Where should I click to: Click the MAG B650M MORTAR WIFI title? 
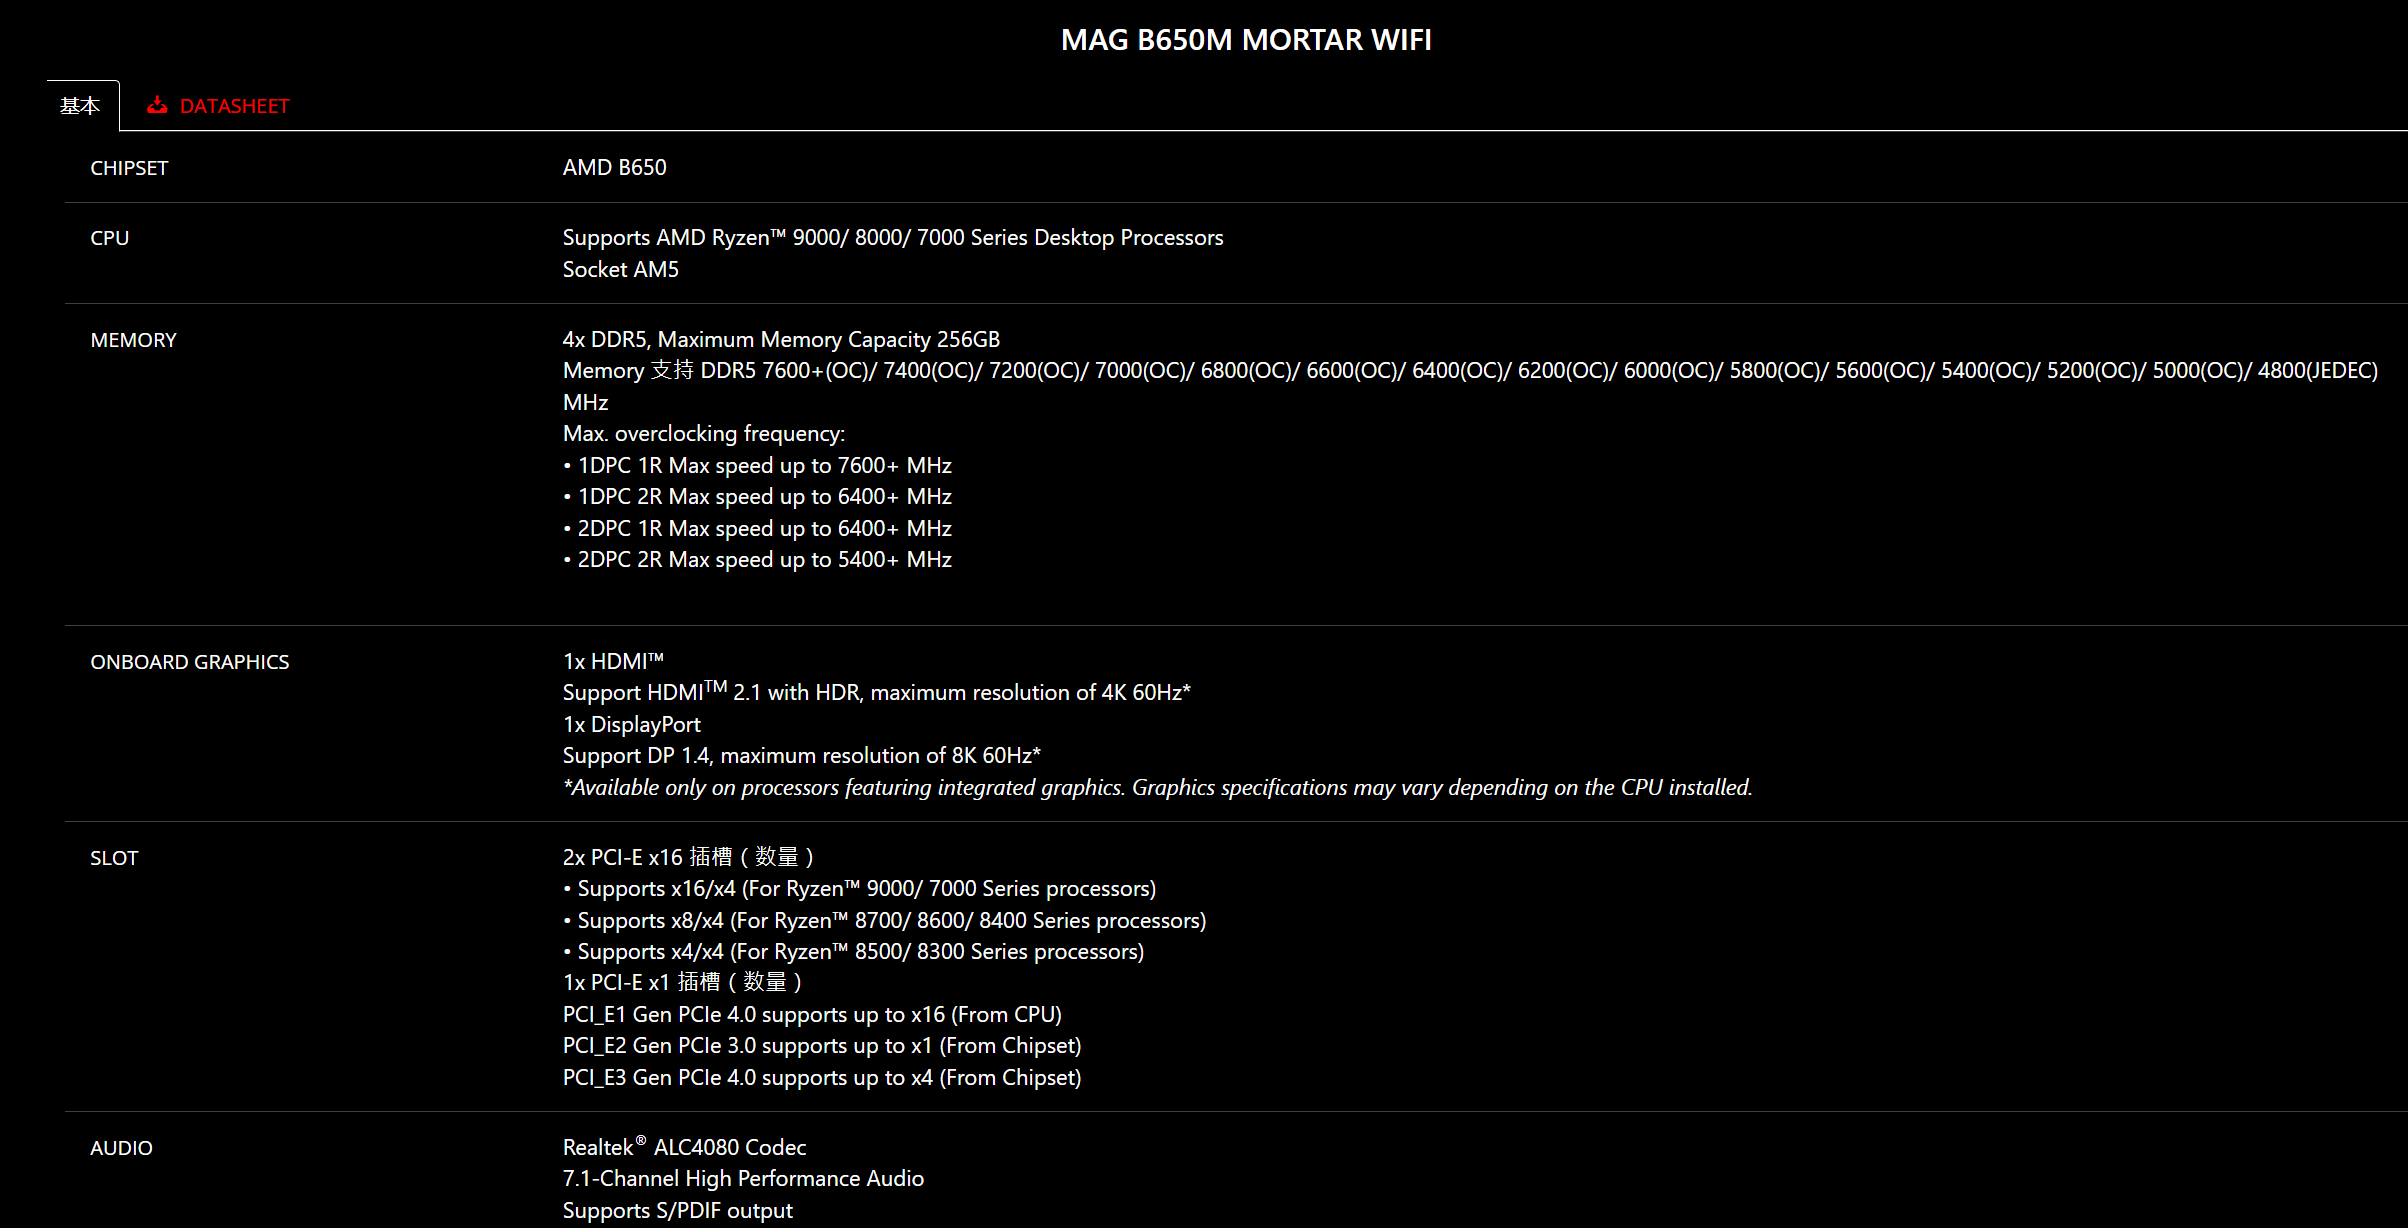(x=1245, y=40)
